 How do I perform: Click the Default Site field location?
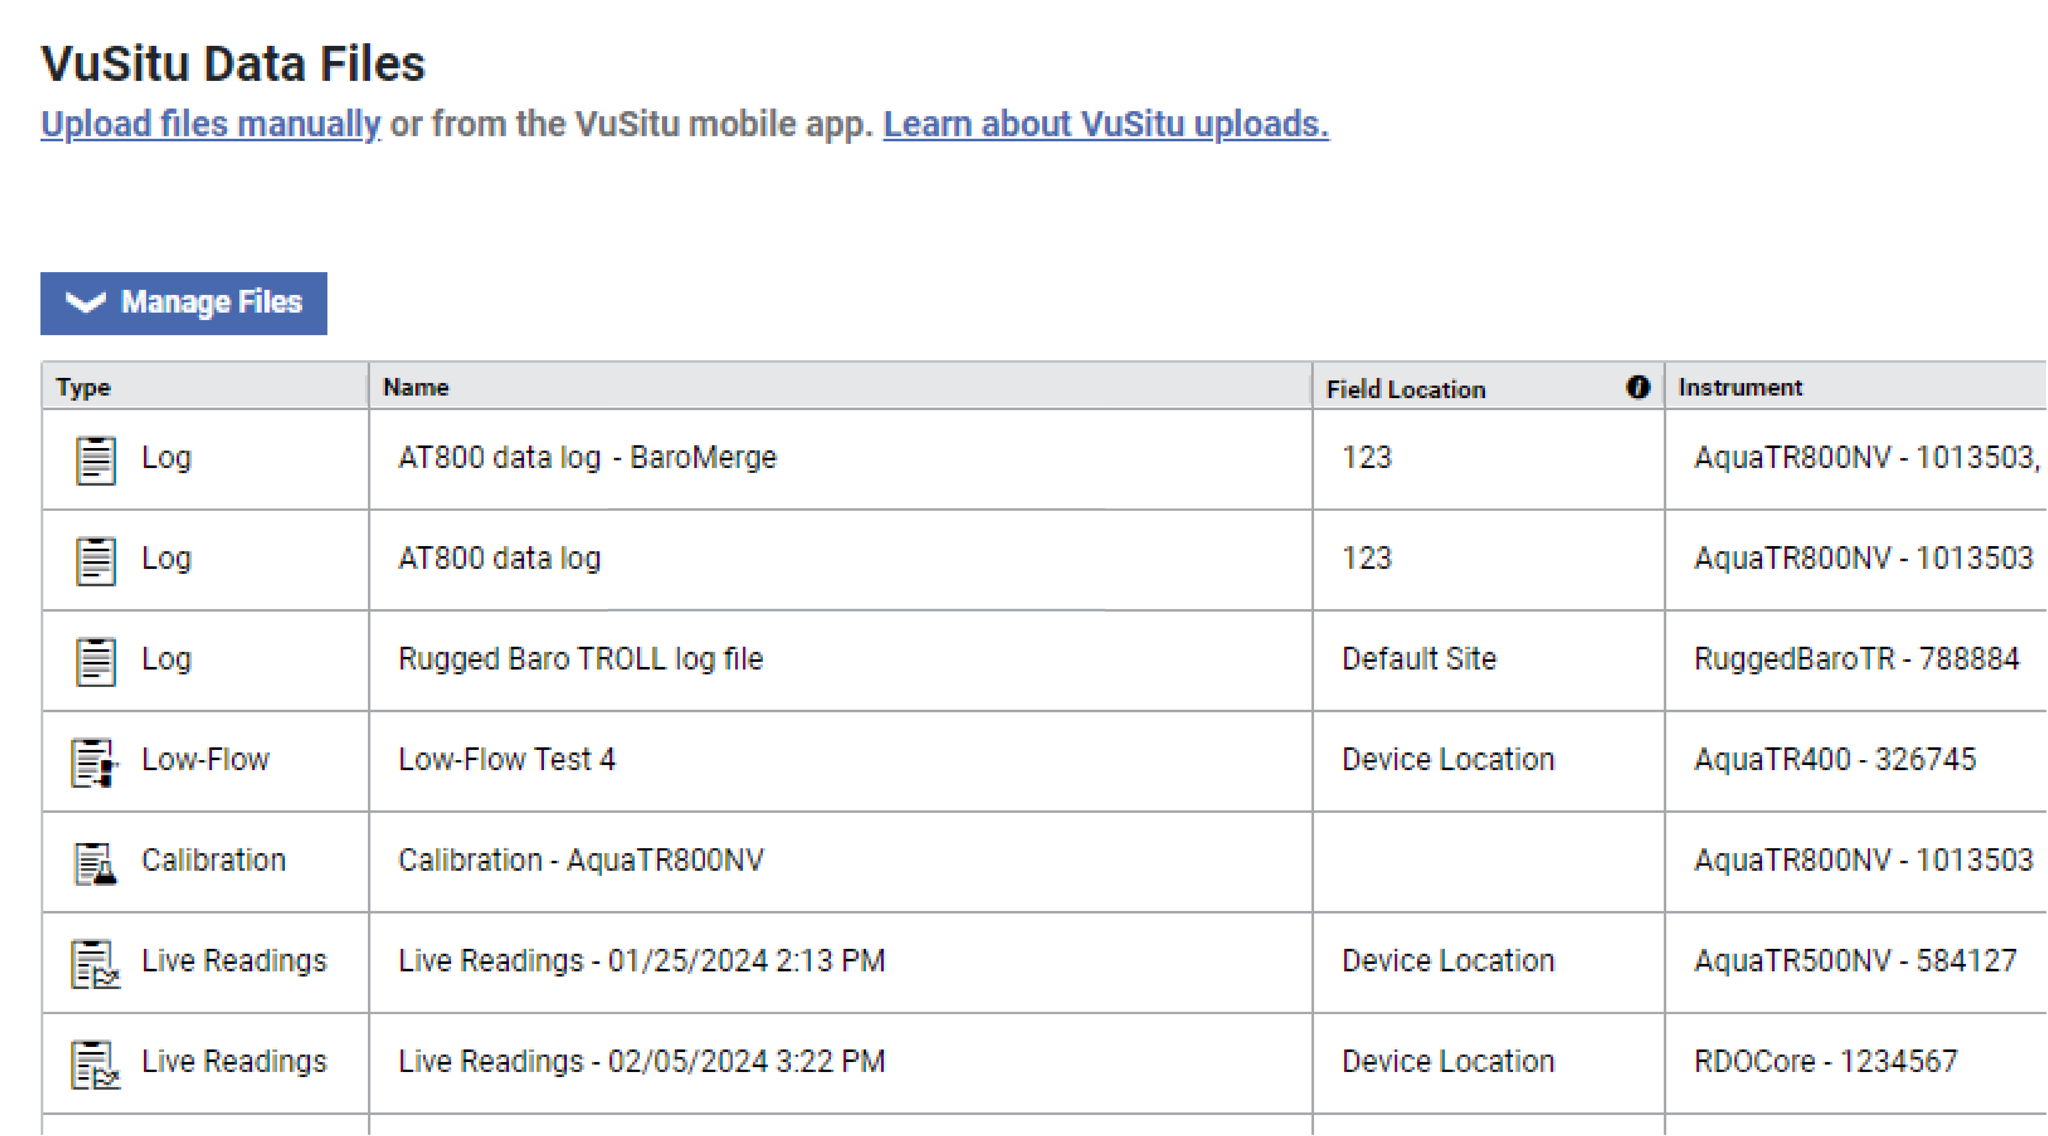click(1419, 659)
